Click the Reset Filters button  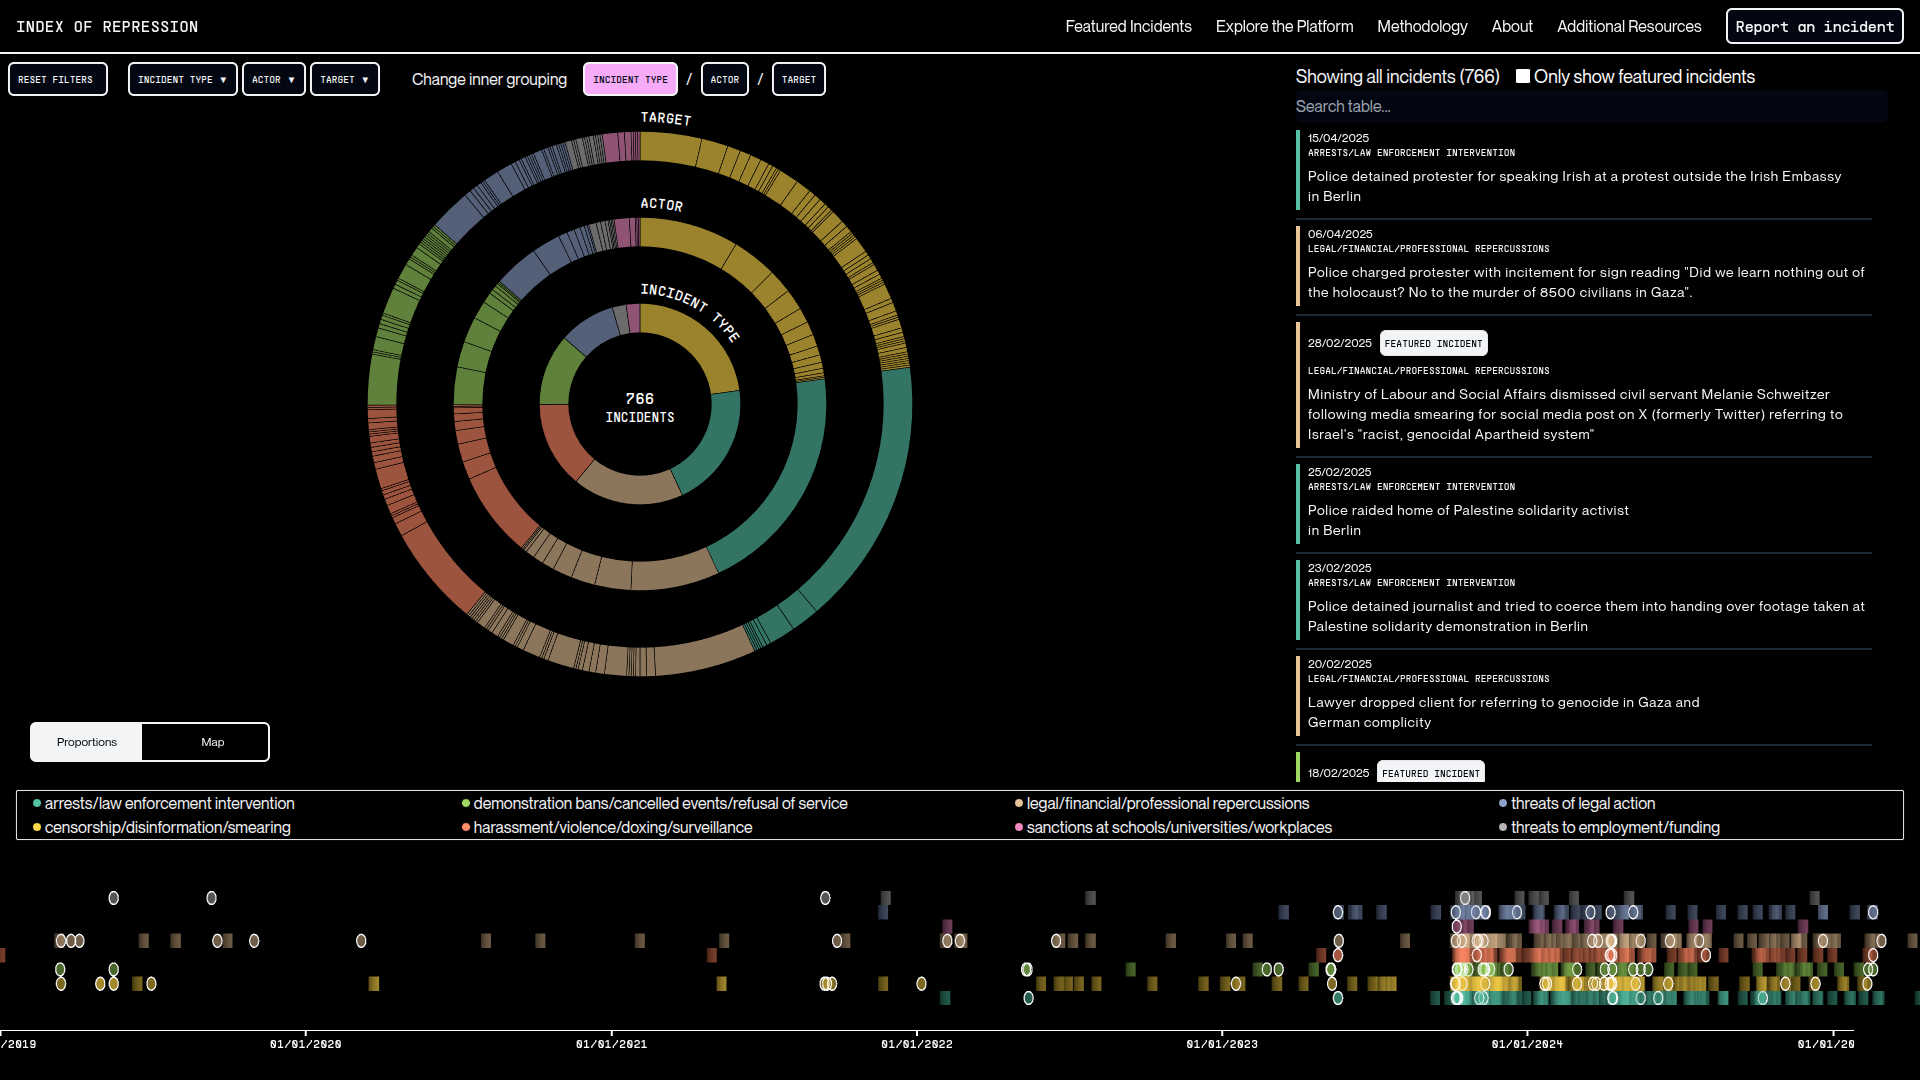tap(56, 80)
